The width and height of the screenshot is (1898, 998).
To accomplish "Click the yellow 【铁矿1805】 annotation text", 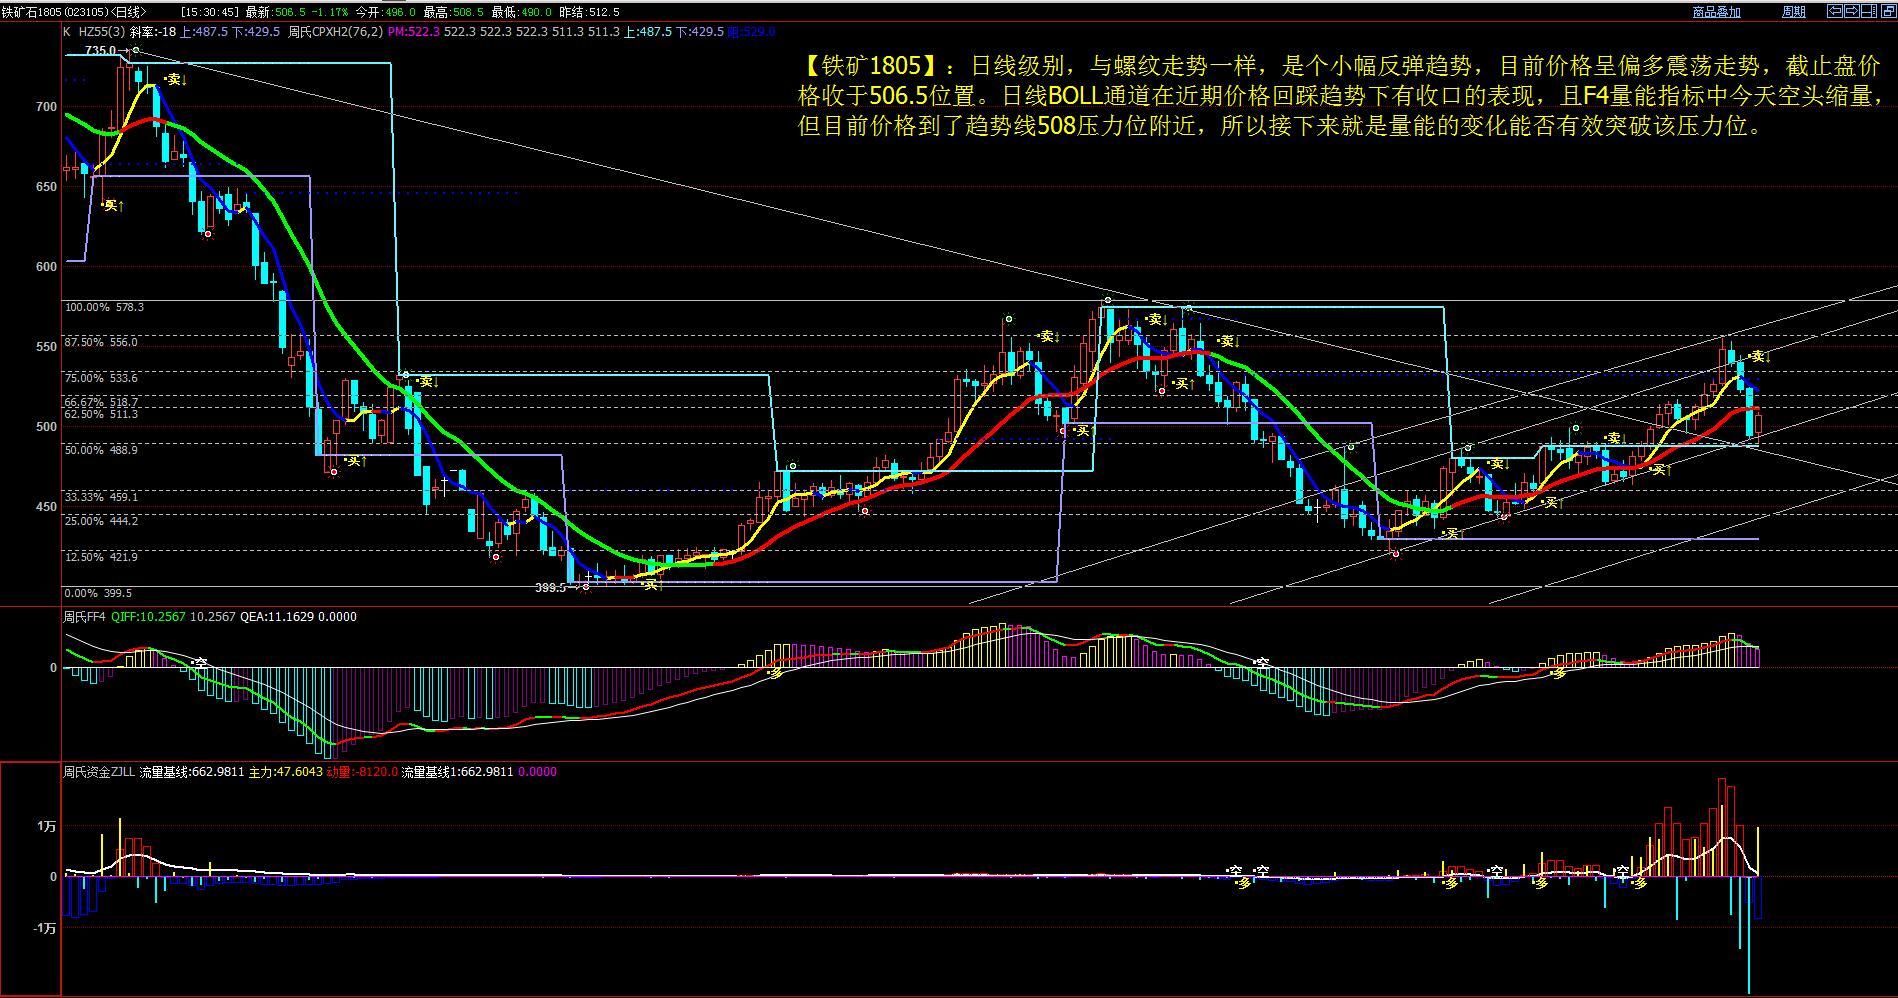I will [x=862, y=67].
